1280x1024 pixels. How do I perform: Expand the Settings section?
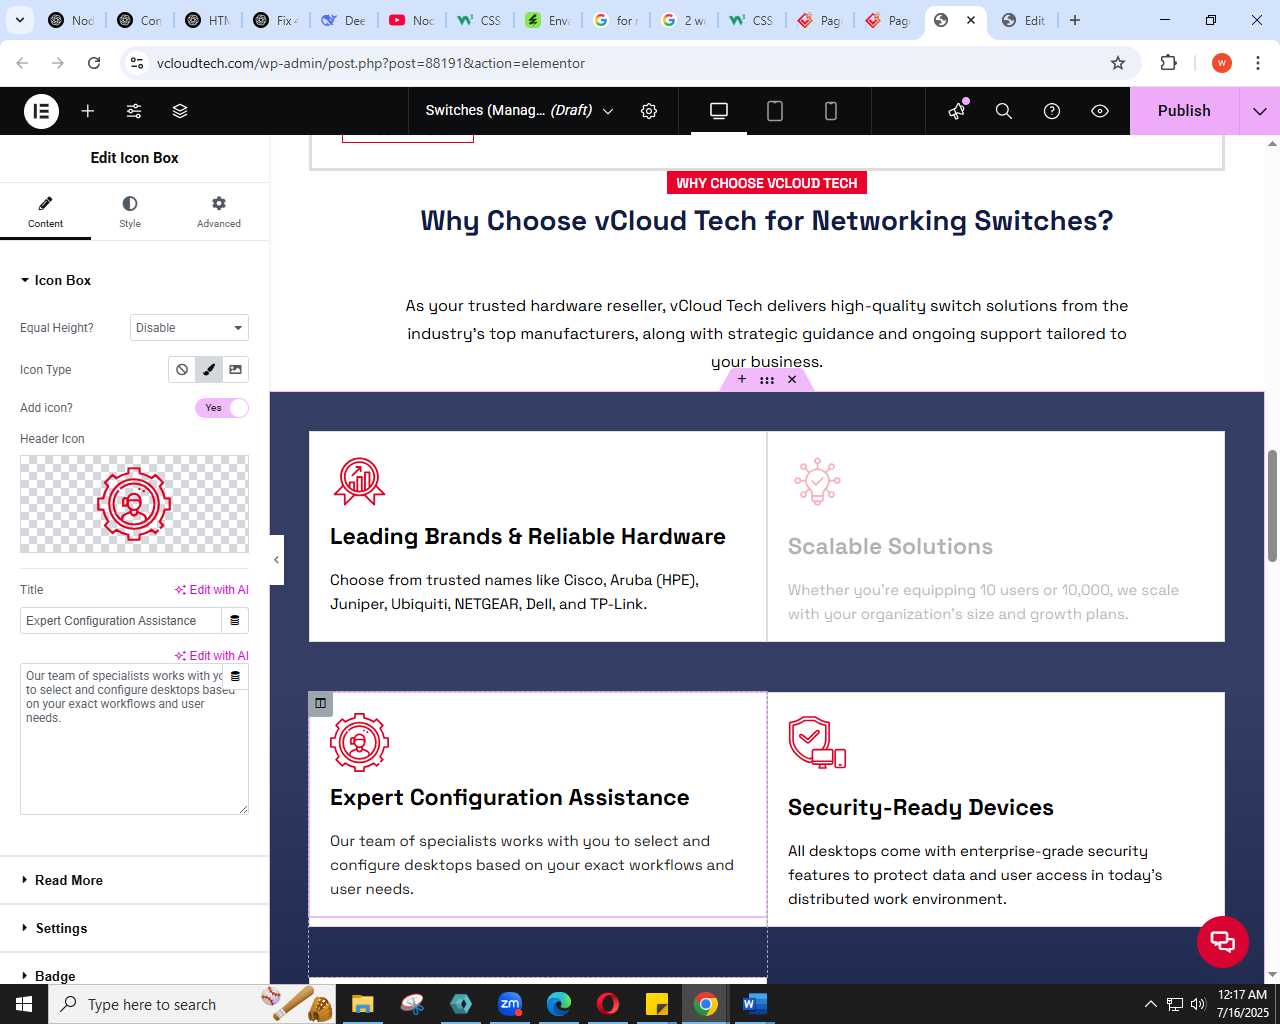click(54, 929)
